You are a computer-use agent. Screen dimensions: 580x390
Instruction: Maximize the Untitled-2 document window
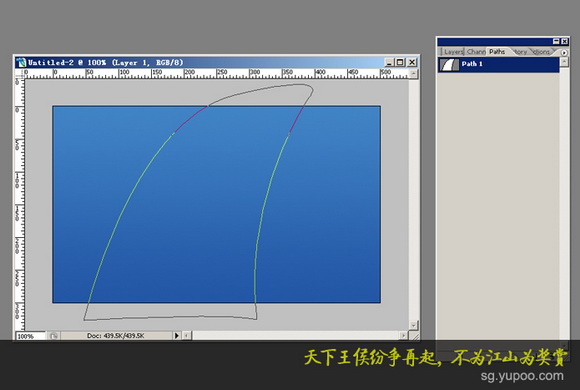coord(400,62)
